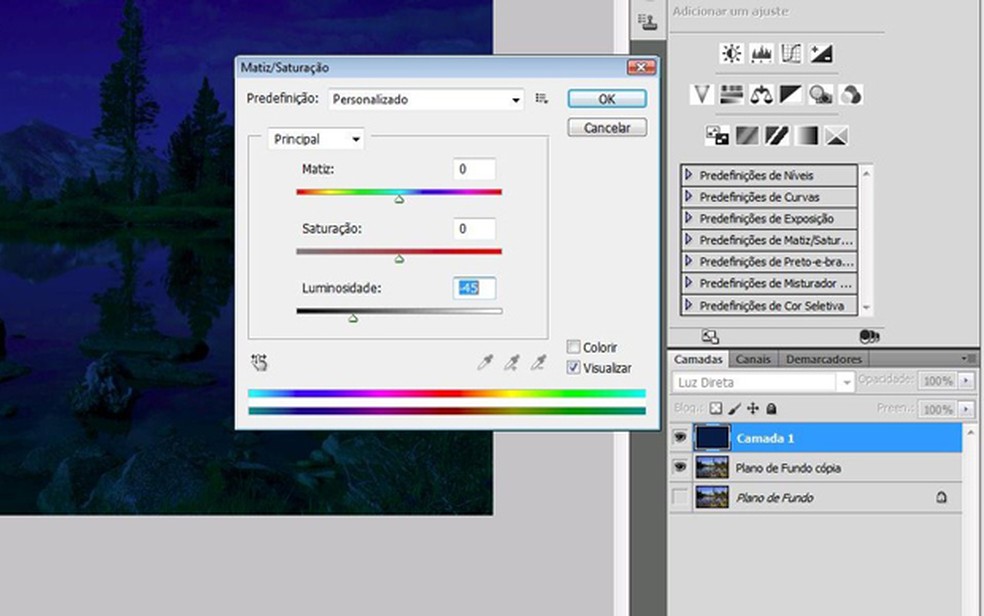Open the Demarcadores tab
984x616 pixels.
pyautogui.click(x=823, y=359)
